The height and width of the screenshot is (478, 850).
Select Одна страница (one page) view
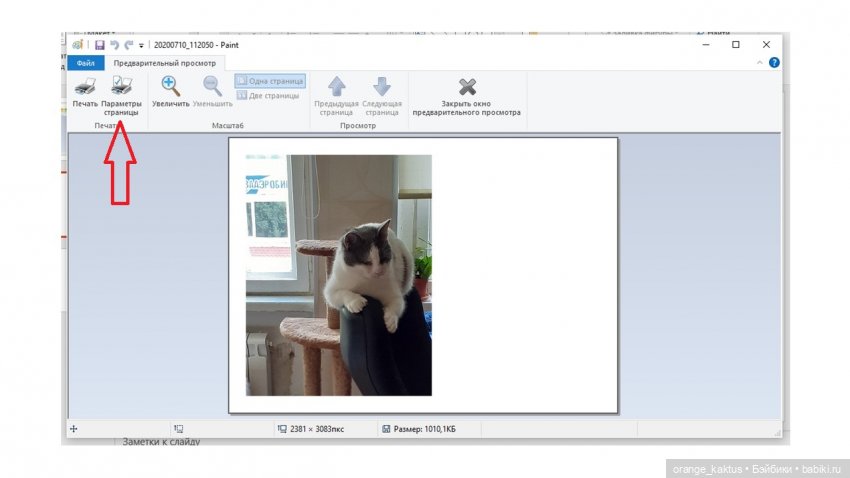click(x=270, y=81)
